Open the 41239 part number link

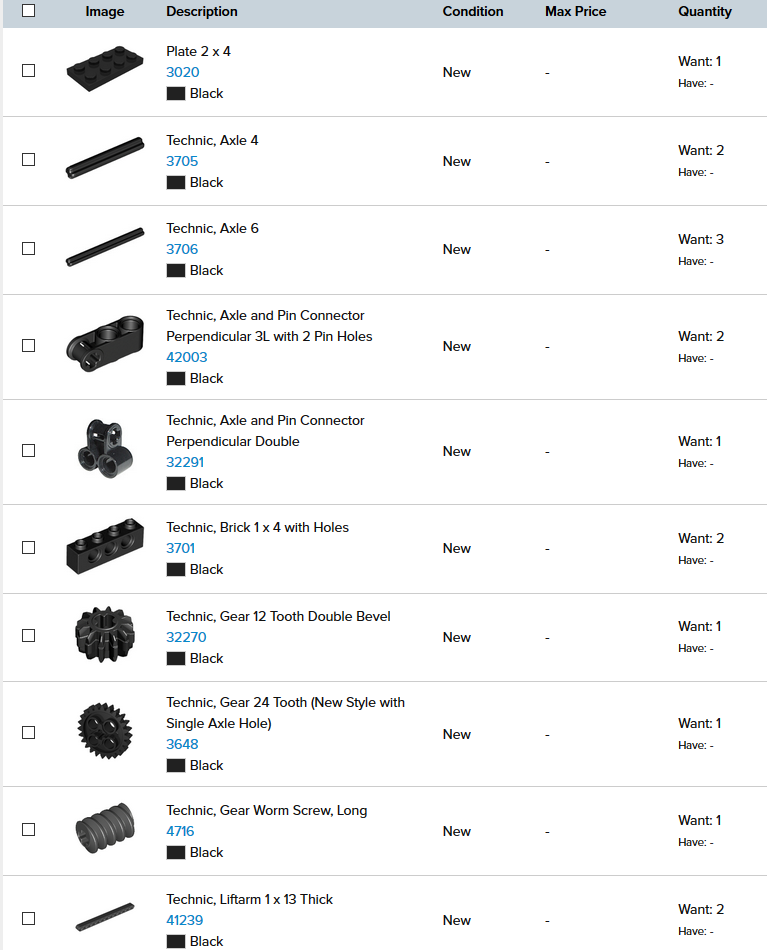click(185, 920)
